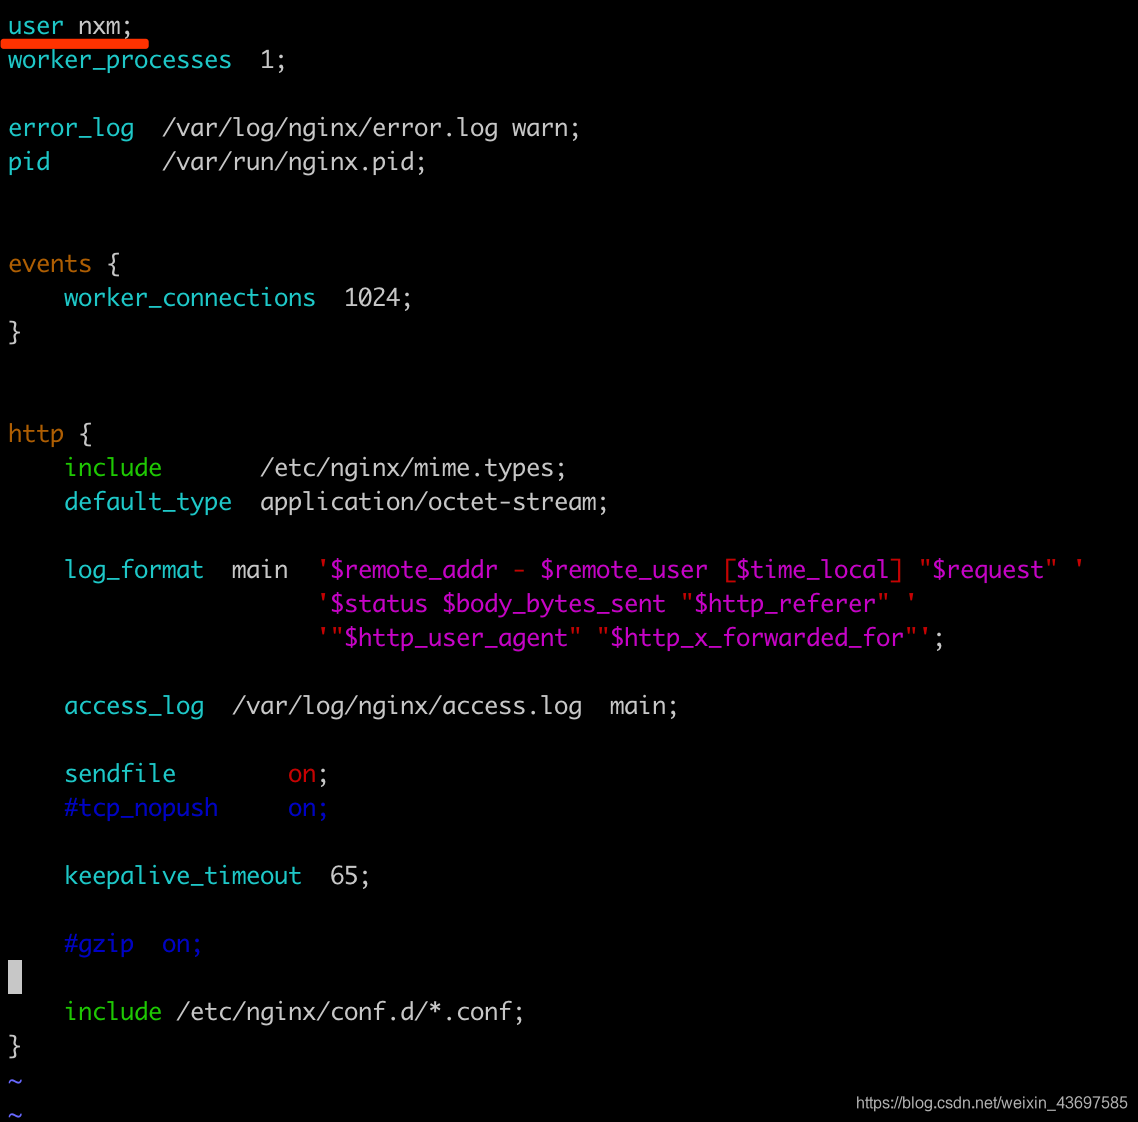Viewport: 1138px width, 1122px height.
Task: Click the 'pid' directive keyword
Action: (x=29, y=163)
